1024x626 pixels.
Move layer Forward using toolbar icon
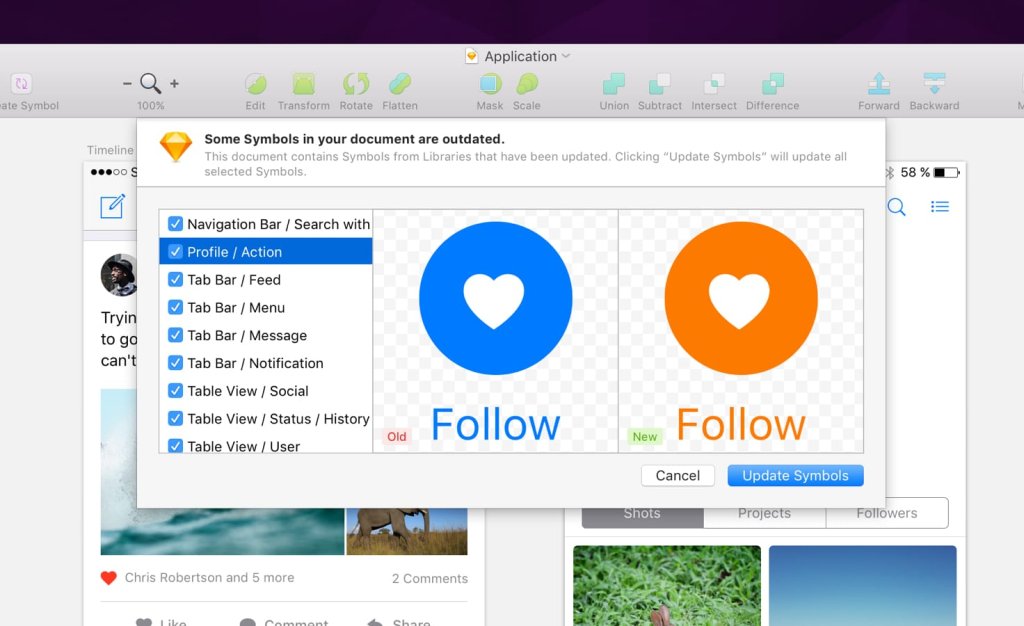[879, 84]
